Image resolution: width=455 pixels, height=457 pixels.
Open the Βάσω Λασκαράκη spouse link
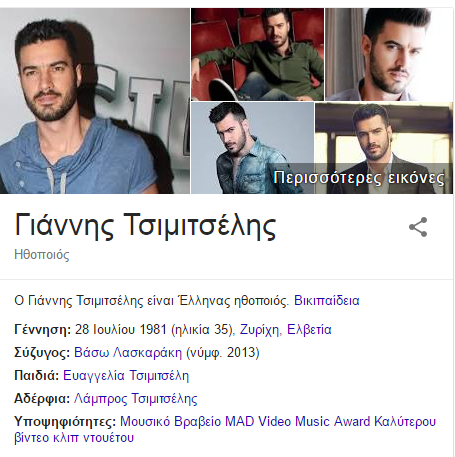pos(128,353)
